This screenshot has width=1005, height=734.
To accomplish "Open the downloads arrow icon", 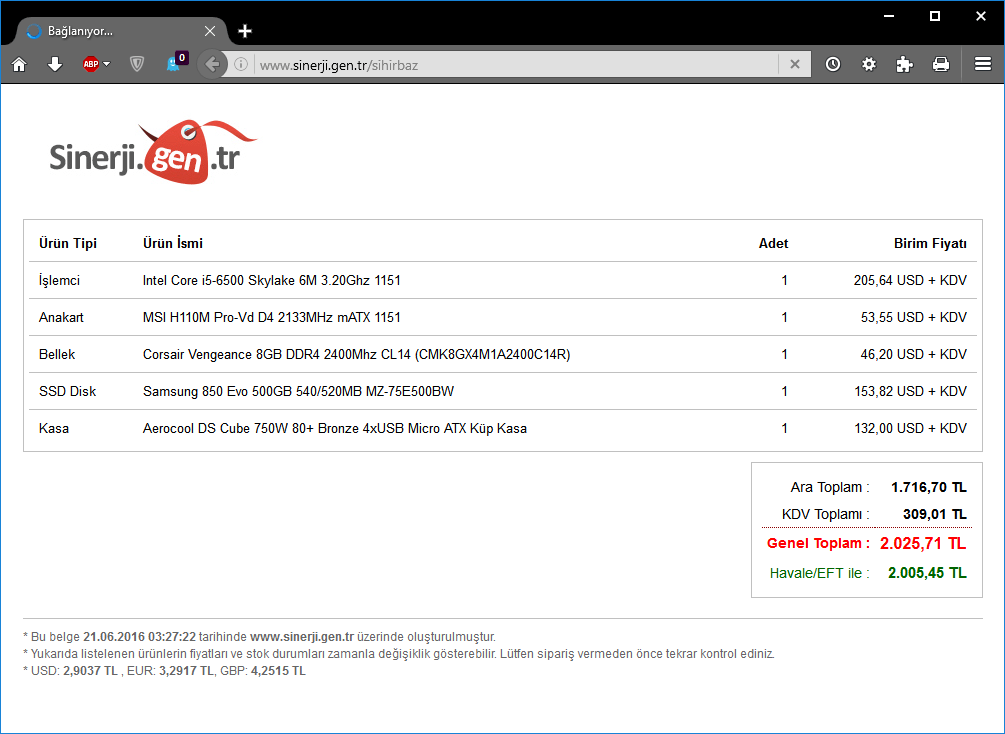I will [x=55, y=64].
